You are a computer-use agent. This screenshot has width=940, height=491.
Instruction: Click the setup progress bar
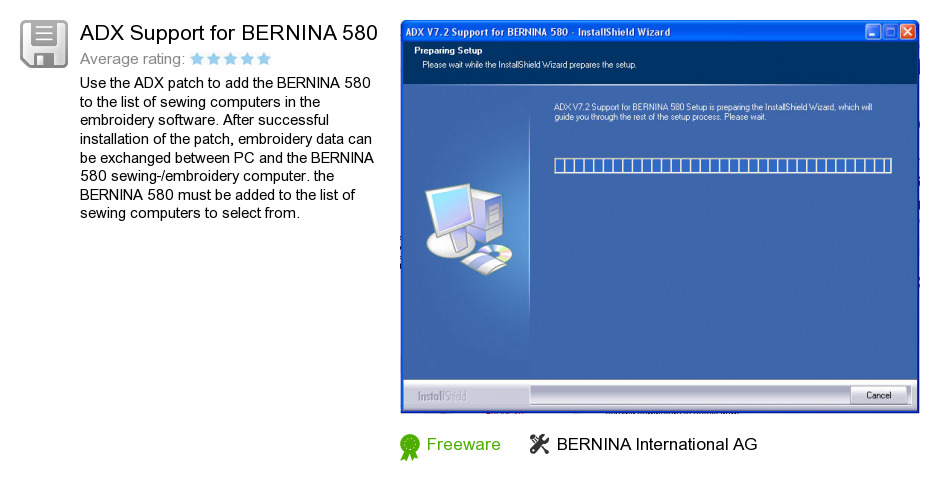[x=723, y=165]
